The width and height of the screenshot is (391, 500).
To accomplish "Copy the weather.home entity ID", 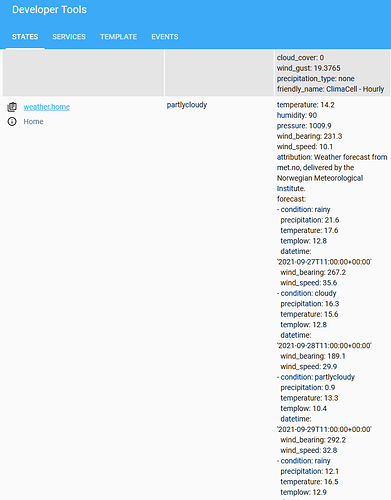I will 12,107.
